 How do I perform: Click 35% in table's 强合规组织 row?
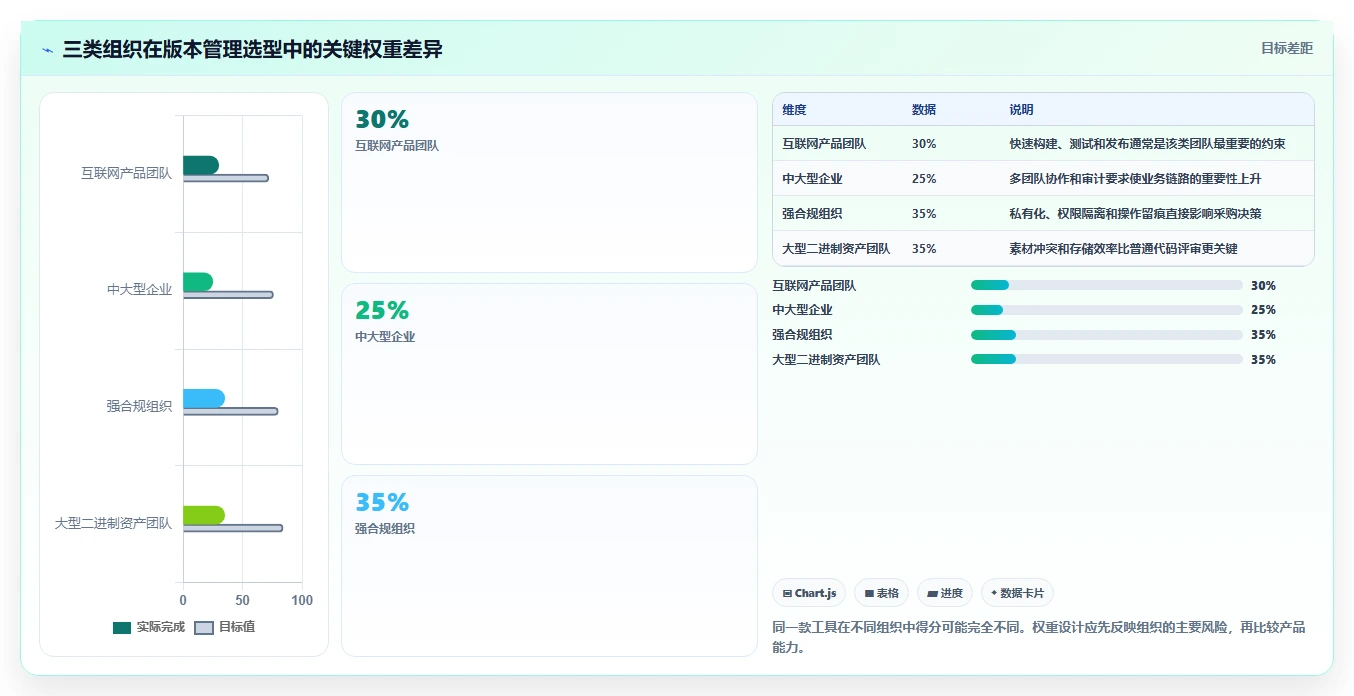[924, 214]
